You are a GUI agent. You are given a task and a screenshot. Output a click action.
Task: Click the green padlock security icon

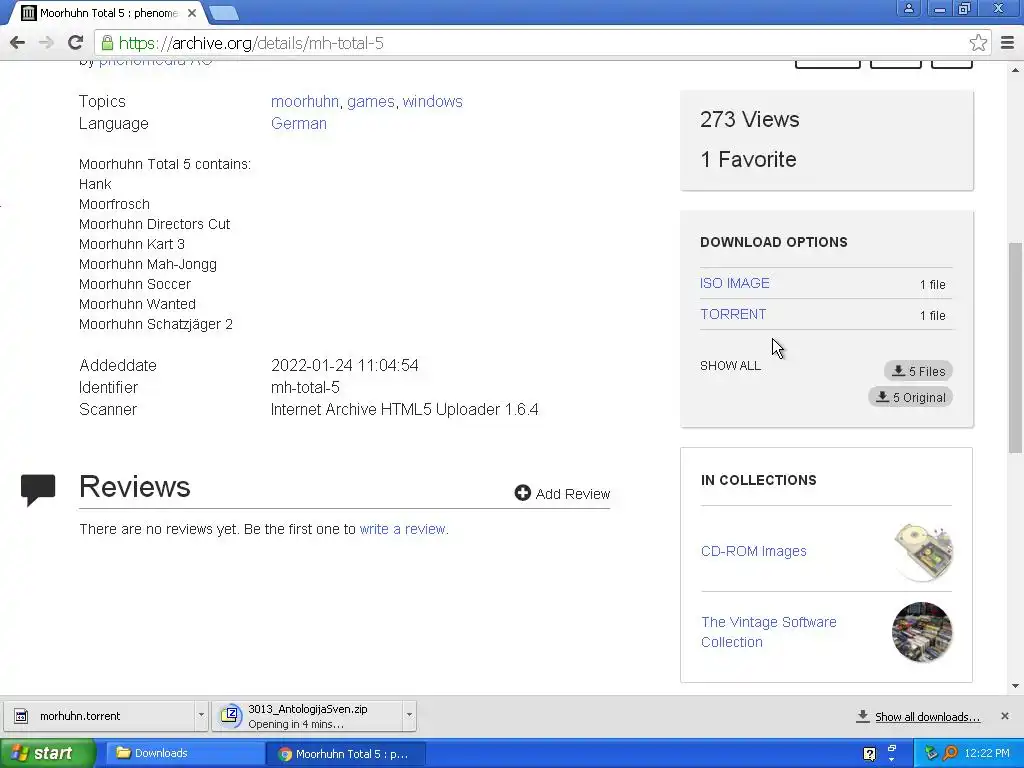pyautogui.click(x=107, y=43)
